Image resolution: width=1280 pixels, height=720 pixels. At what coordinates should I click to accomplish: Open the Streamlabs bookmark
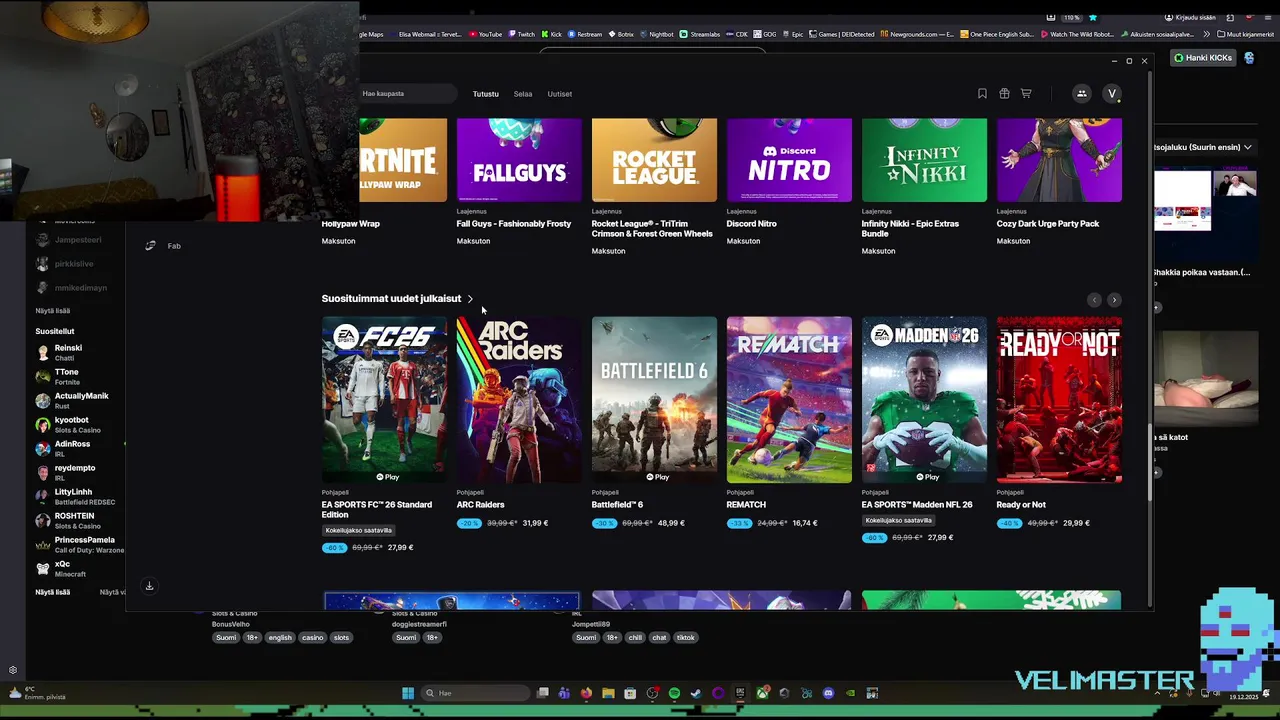(x=700, y=34)
